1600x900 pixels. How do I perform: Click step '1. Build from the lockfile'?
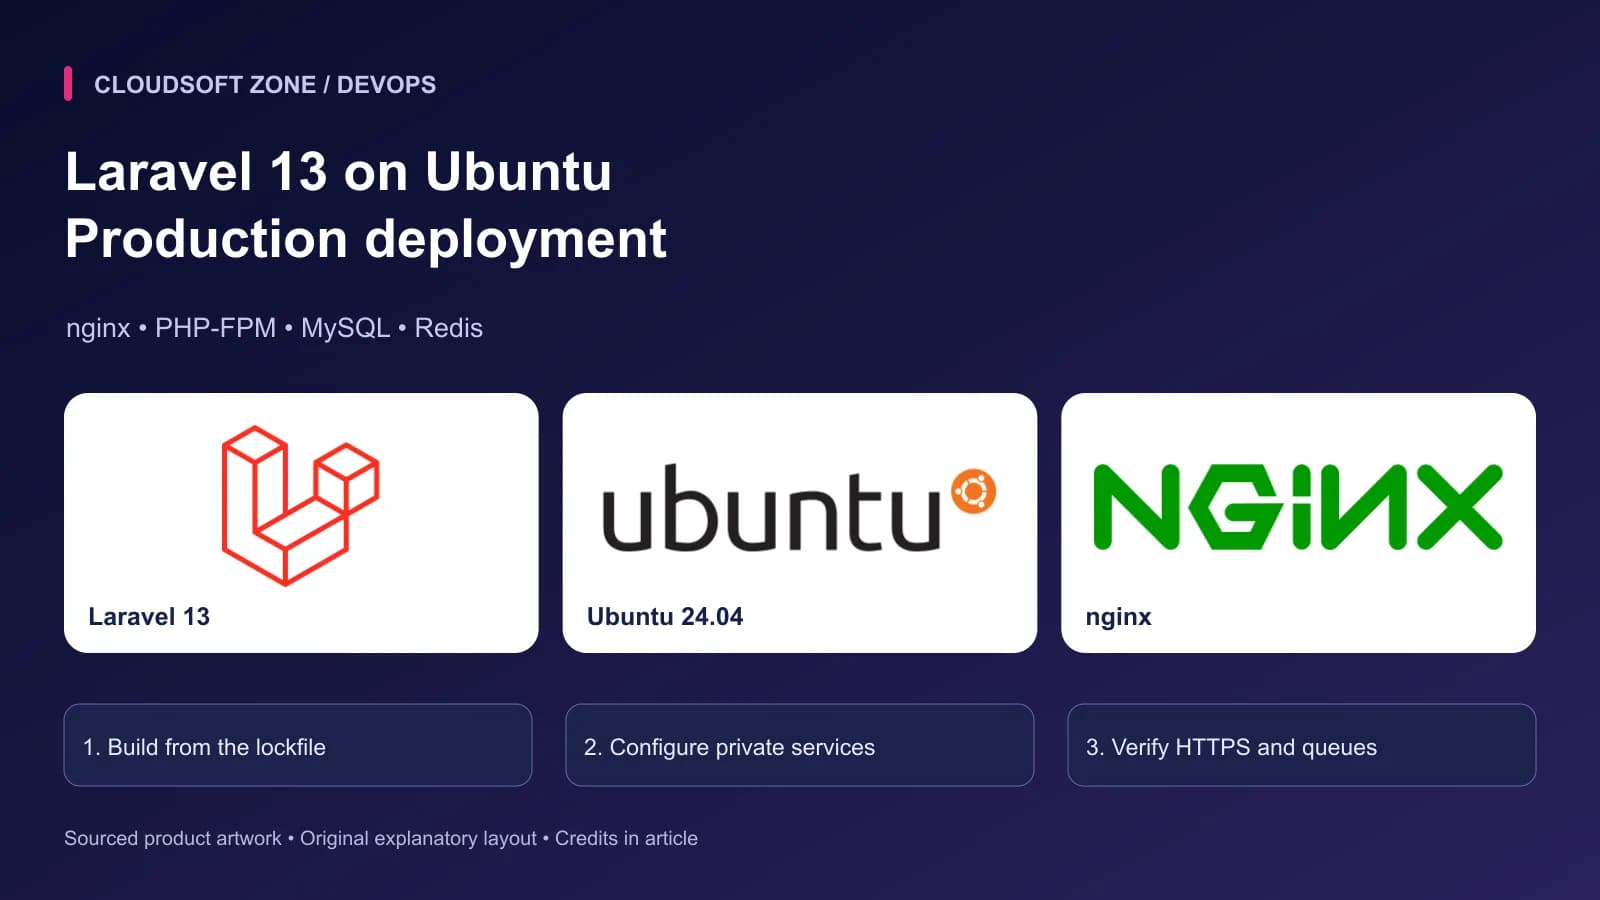[298, 745]
